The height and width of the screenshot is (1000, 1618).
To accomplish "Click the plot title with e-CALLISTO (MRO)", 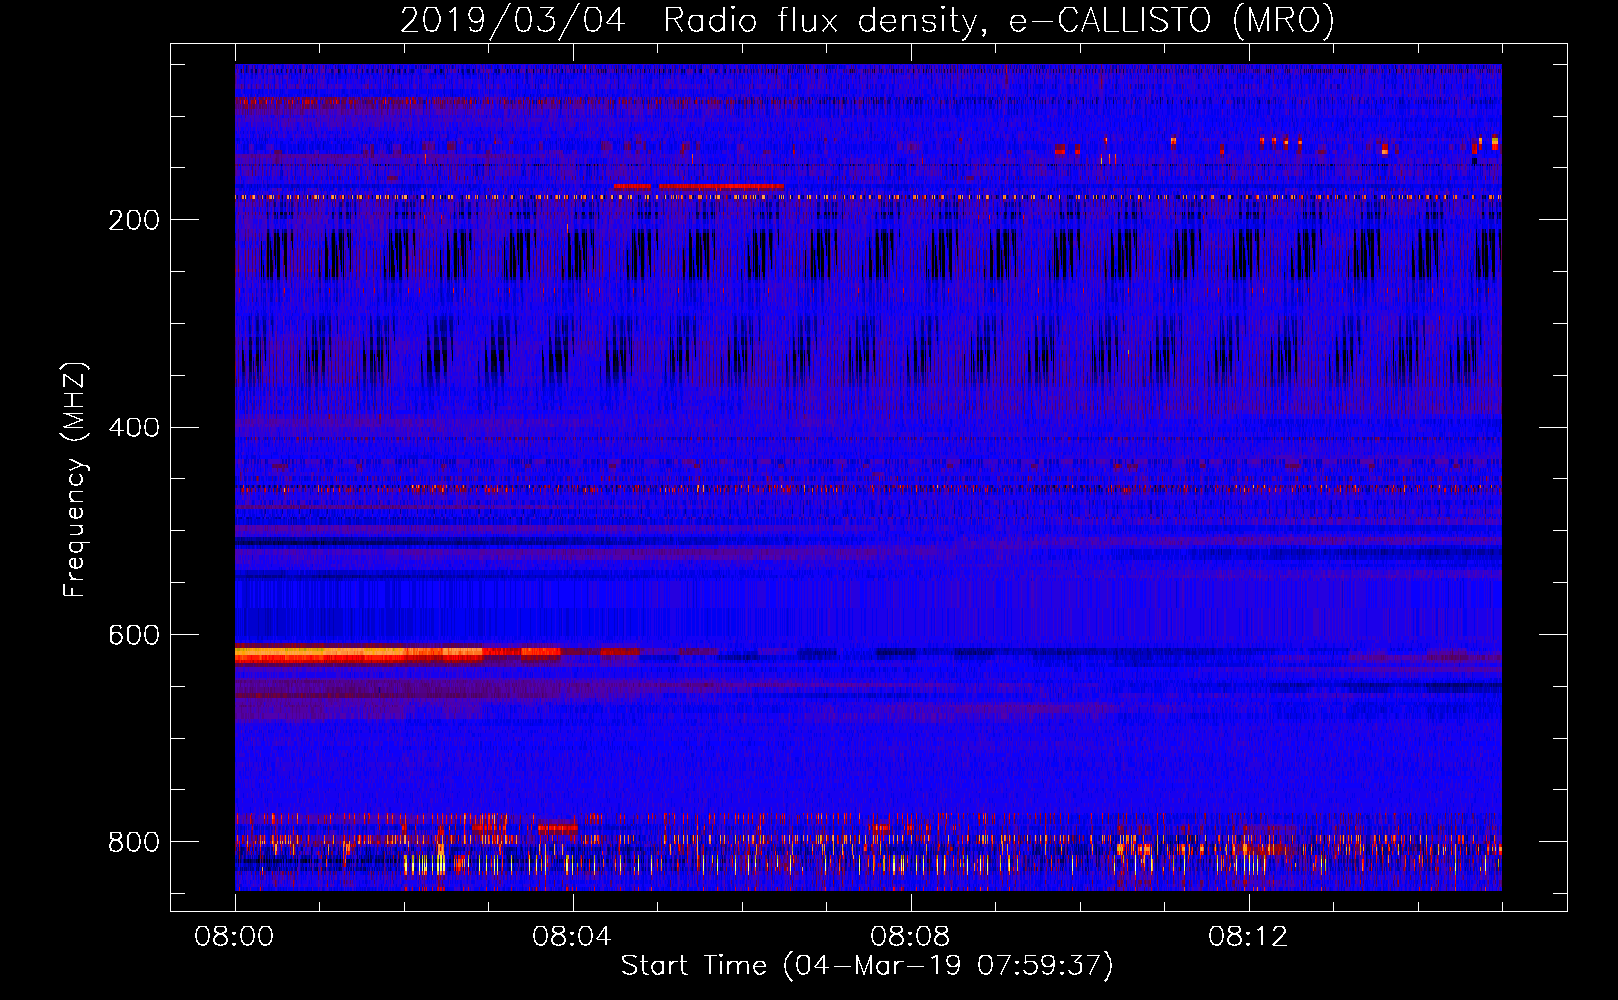I will click(867, 20).
